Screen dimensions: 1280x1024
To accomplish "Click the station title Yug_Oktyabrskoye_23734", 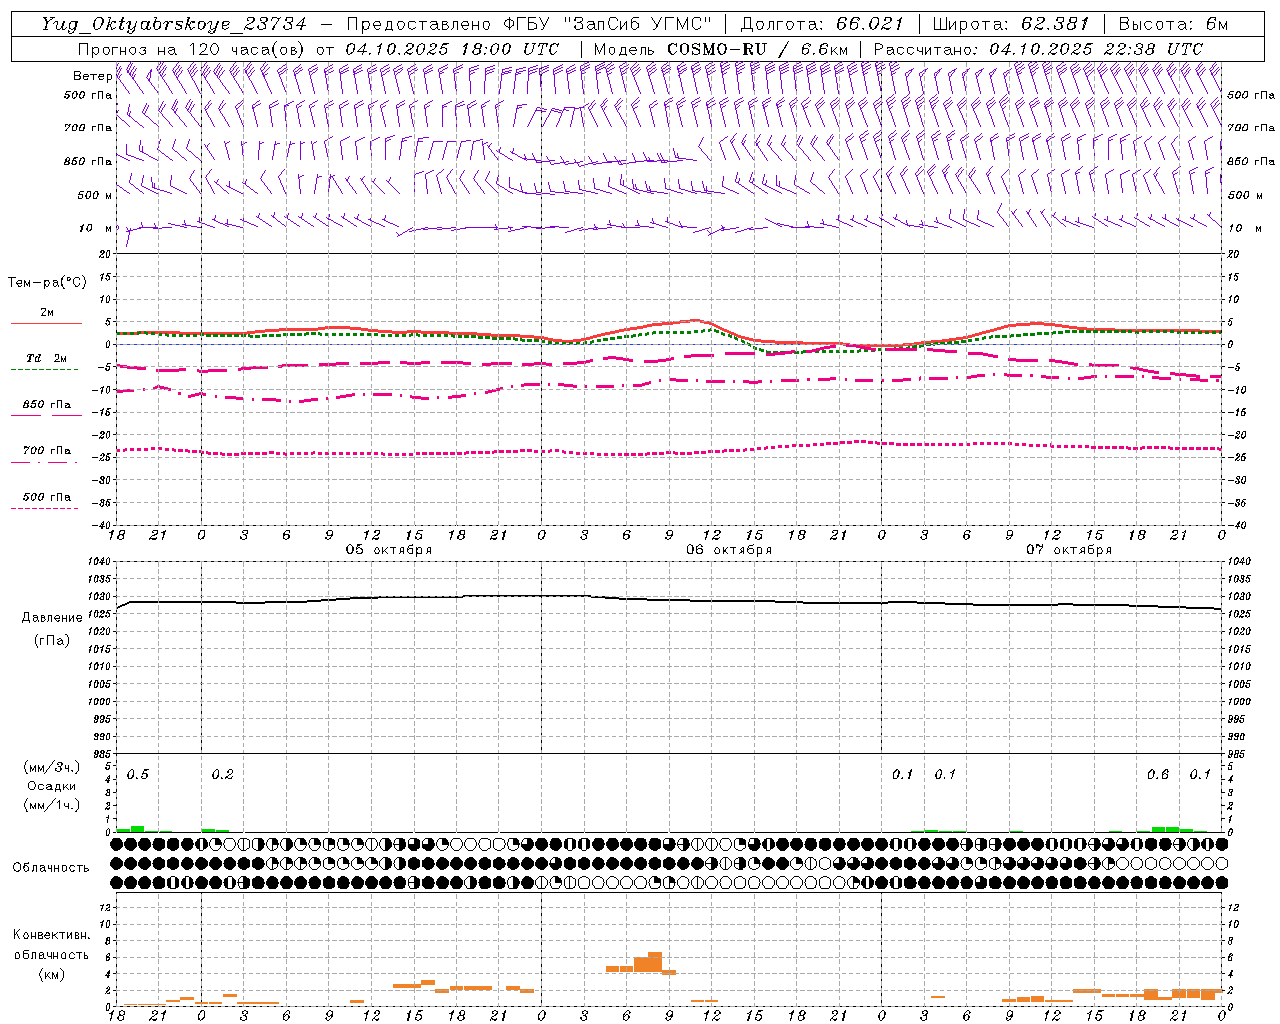I will [174, 24].
